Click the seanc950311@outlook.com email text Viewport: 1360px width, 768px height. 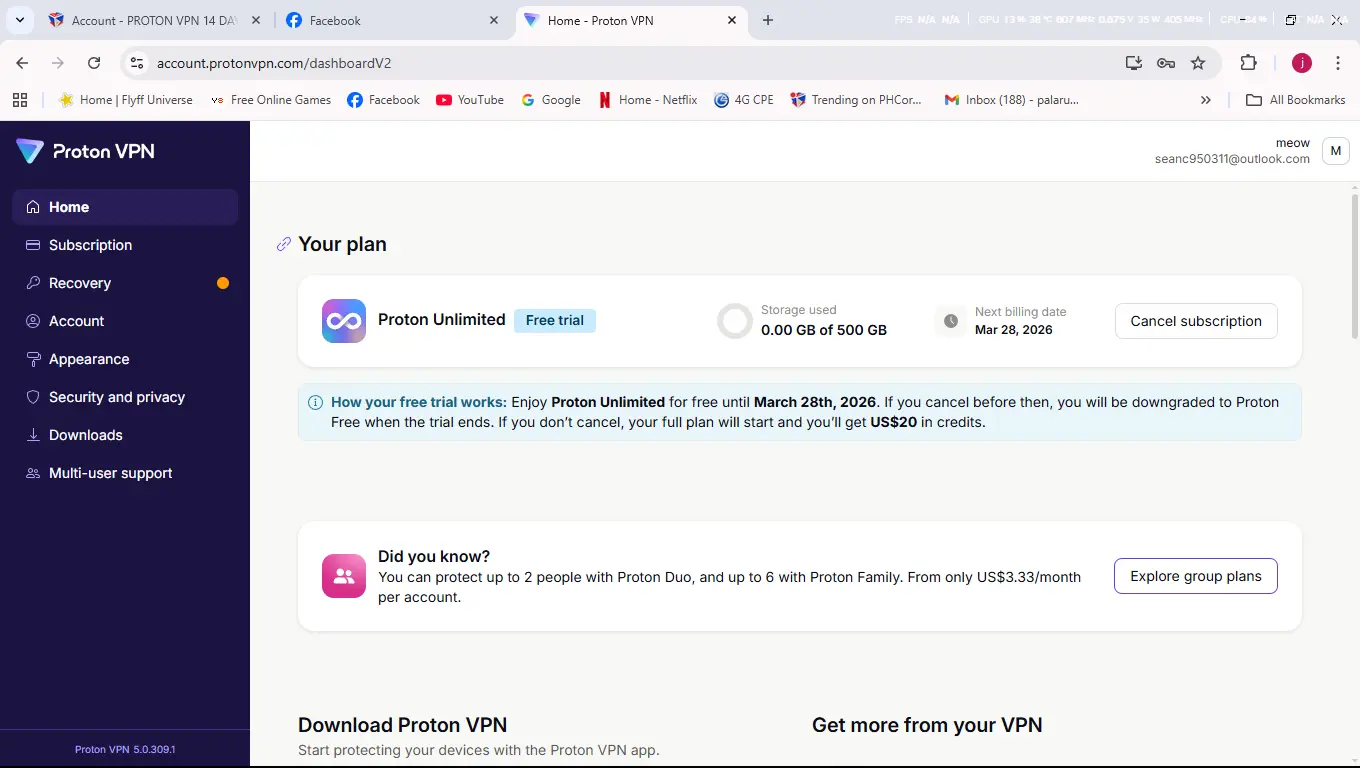(x=1232, y=159)
